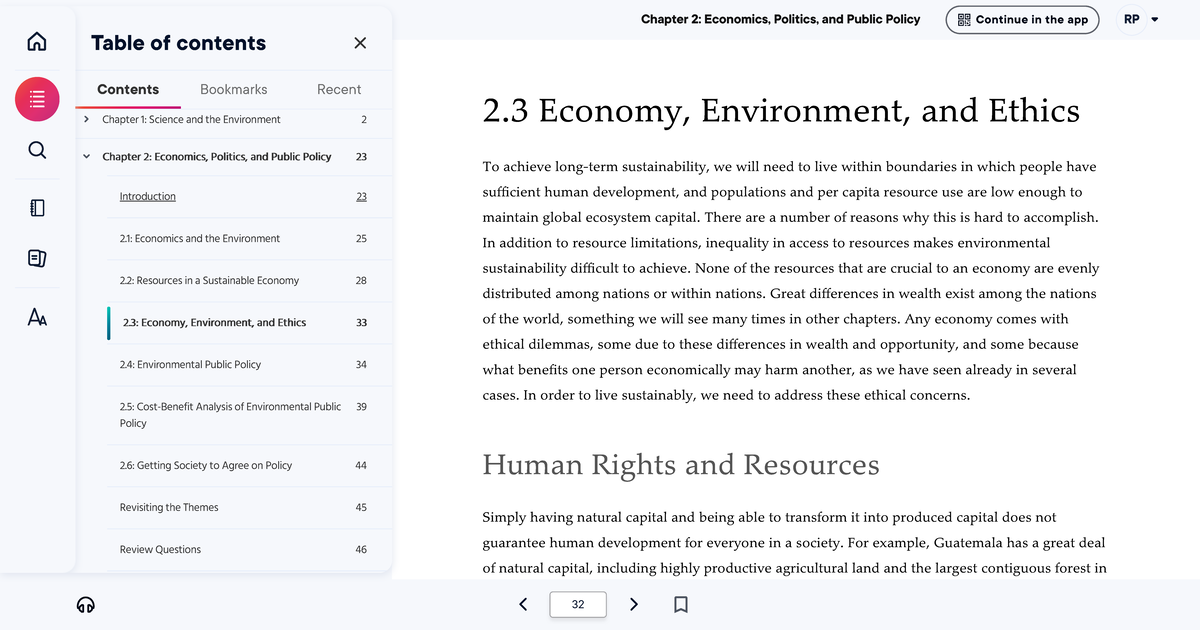Open Chapter 1: Science and the Environment entry
This screenshot has width=1200, height=630.
click(x=191, y=119)
